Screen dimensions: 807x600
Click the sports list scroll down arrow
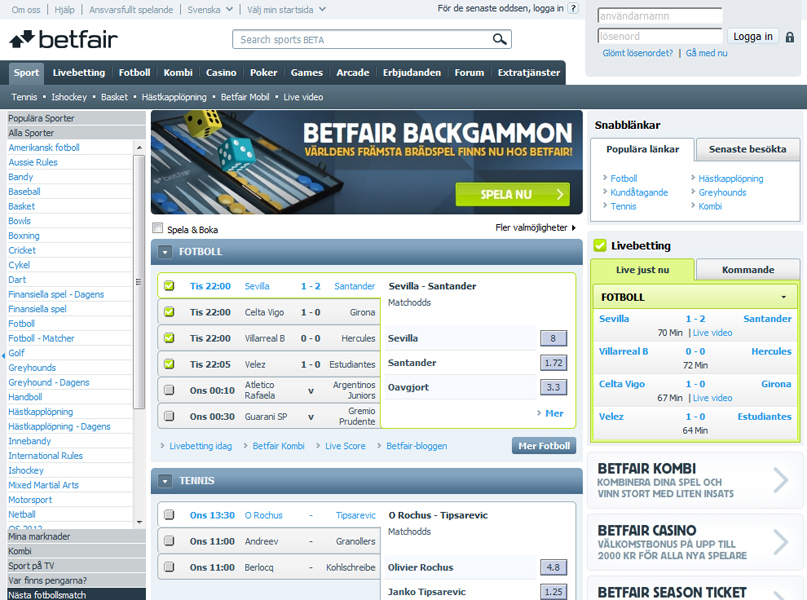pos(139,522)
